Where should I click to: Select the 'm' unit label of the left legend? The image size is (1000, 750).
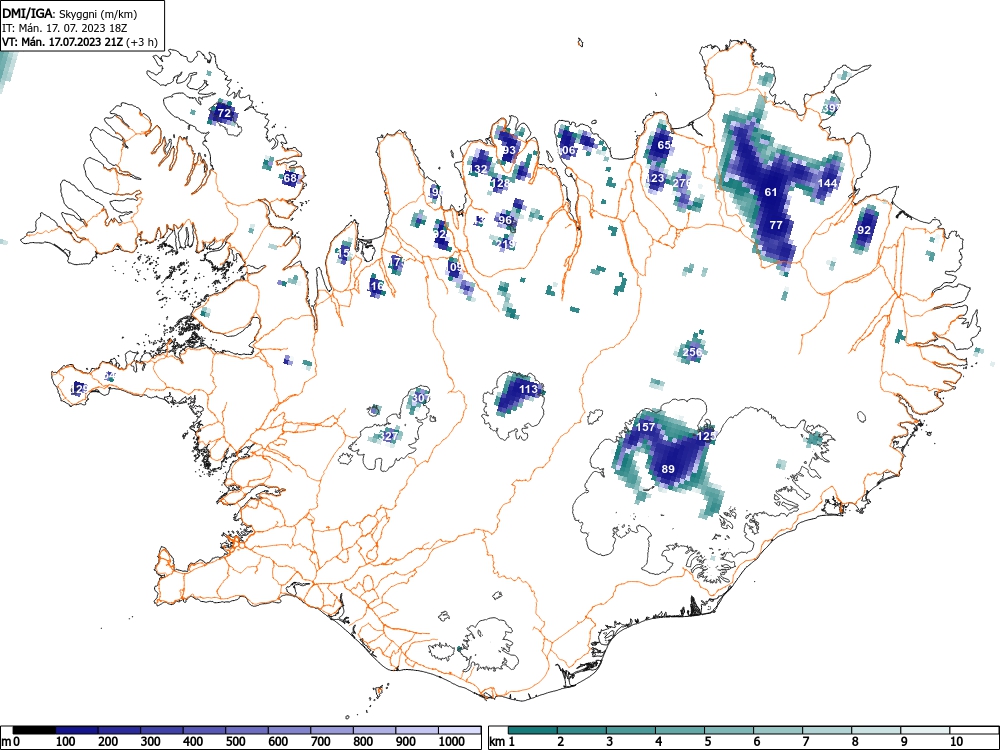click(x=6, y=742)
